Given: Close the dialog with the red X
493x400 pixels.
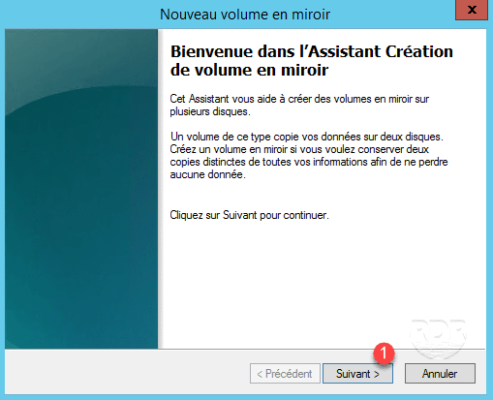Looking at the screenshot, I should 472,10.
